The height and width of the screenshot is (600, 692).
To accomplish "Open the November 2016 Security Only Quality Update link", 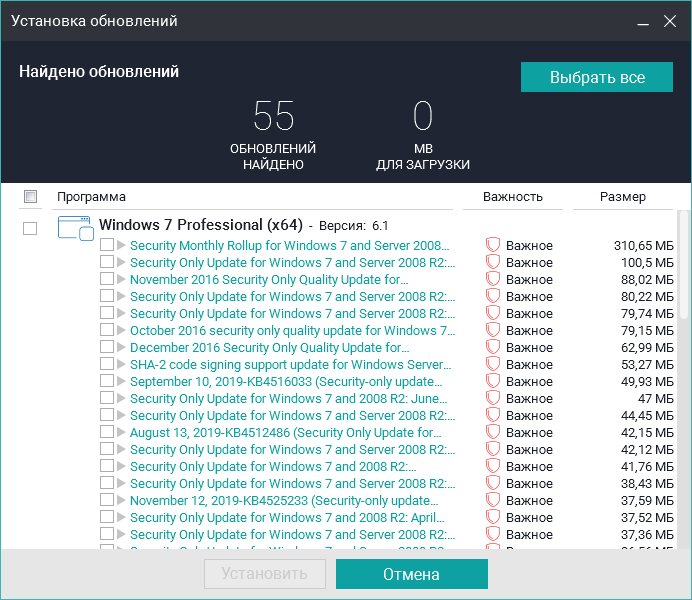I will pyautogui.click(x=269, y=279).
